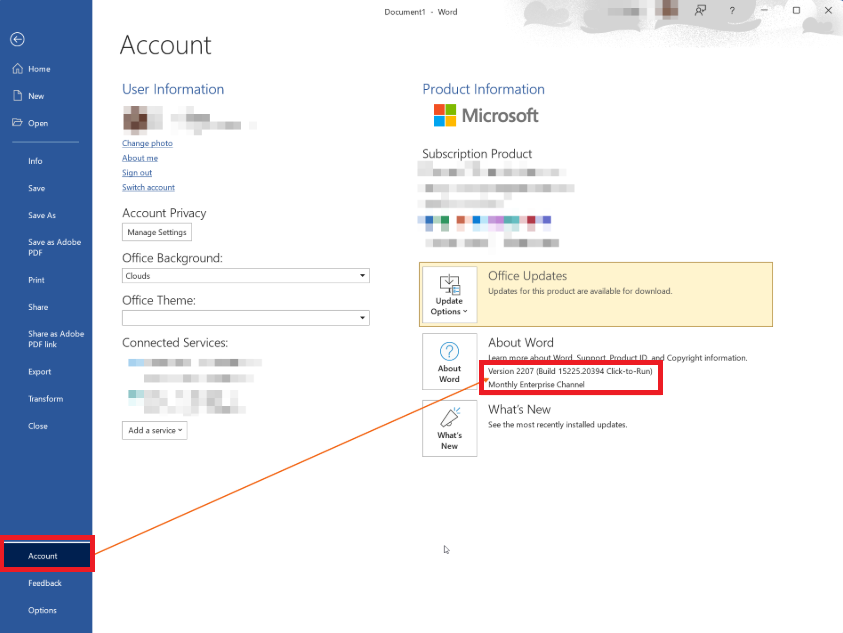Open Feedback in the sidebar
843x633 pixels.
tap(46, 583)
